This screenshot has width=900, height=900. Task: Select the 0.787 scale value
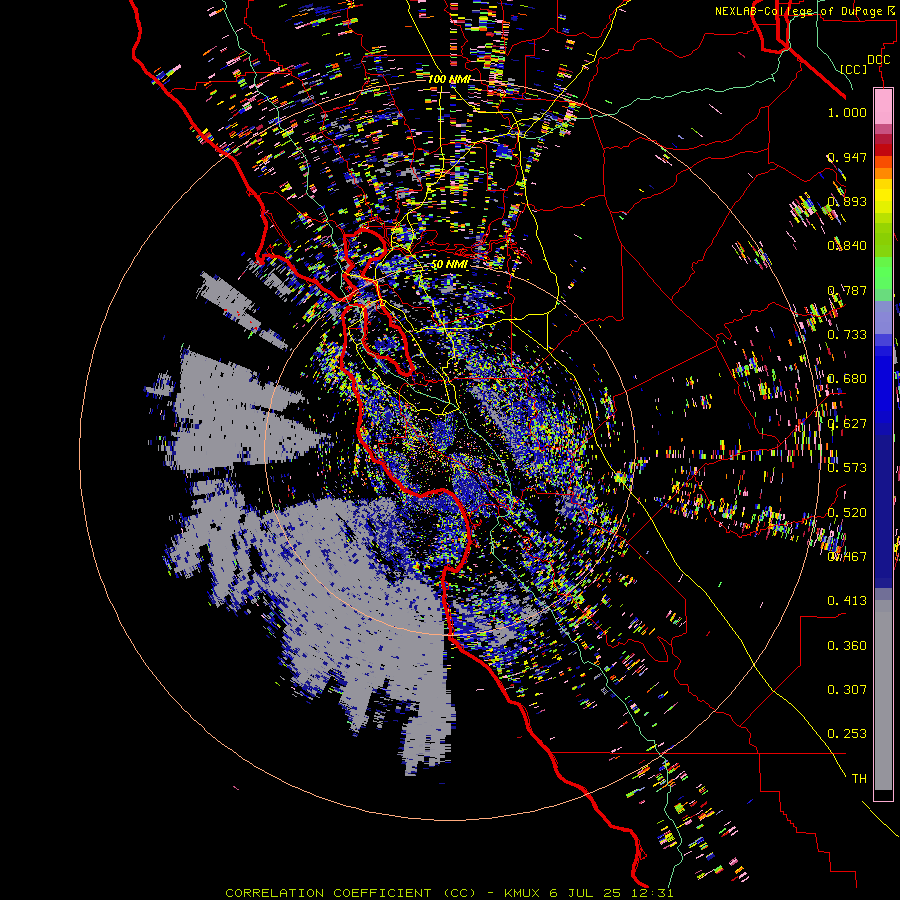click(x=847, y=290)
